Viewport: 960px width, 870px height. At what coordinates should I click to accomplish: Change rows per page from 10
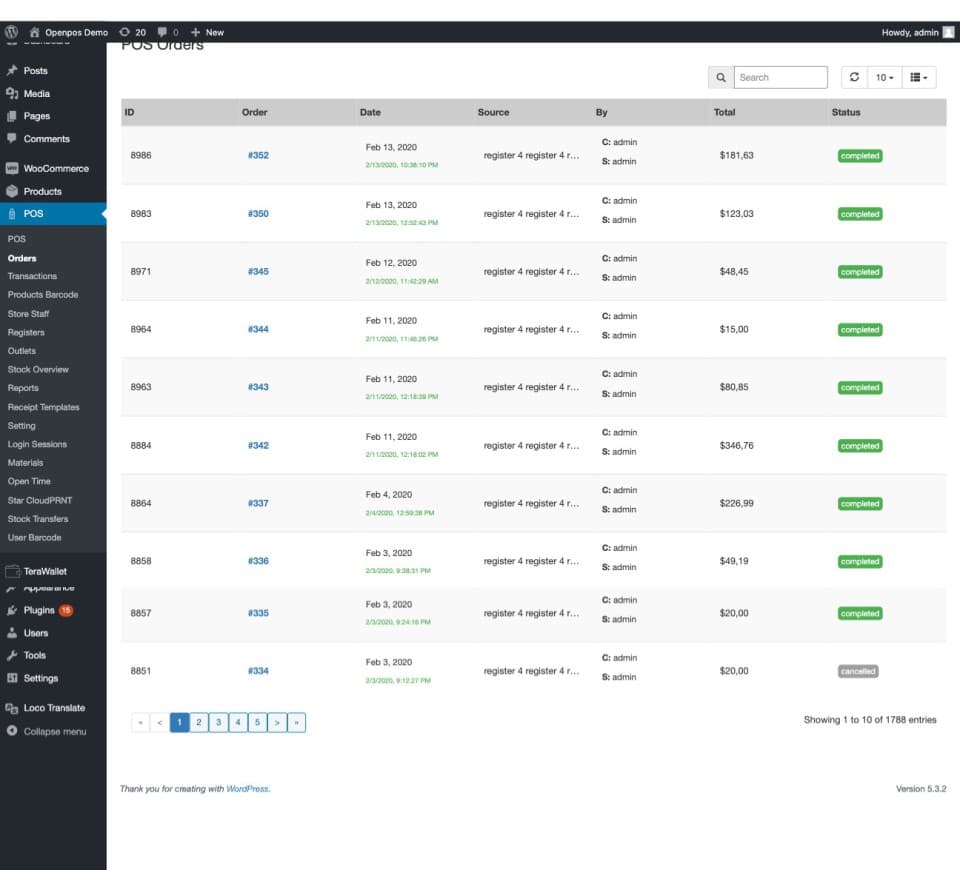coord(885,77)
